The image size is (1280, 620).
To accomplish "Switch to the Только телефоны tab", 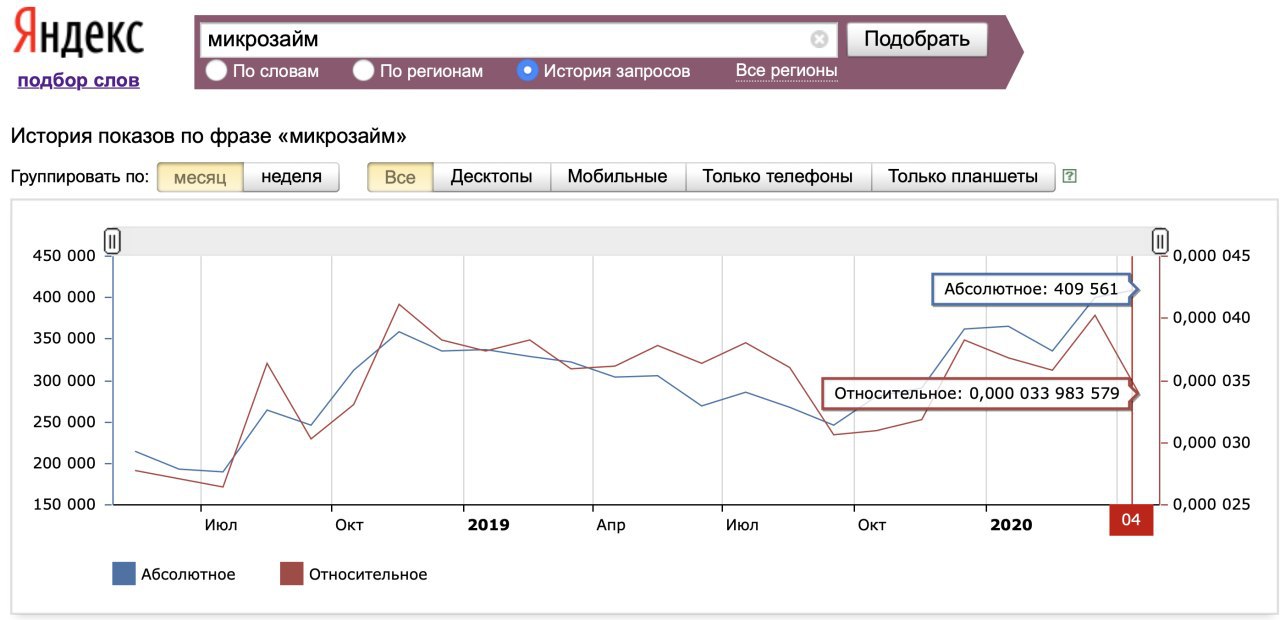I will point(778,177).
